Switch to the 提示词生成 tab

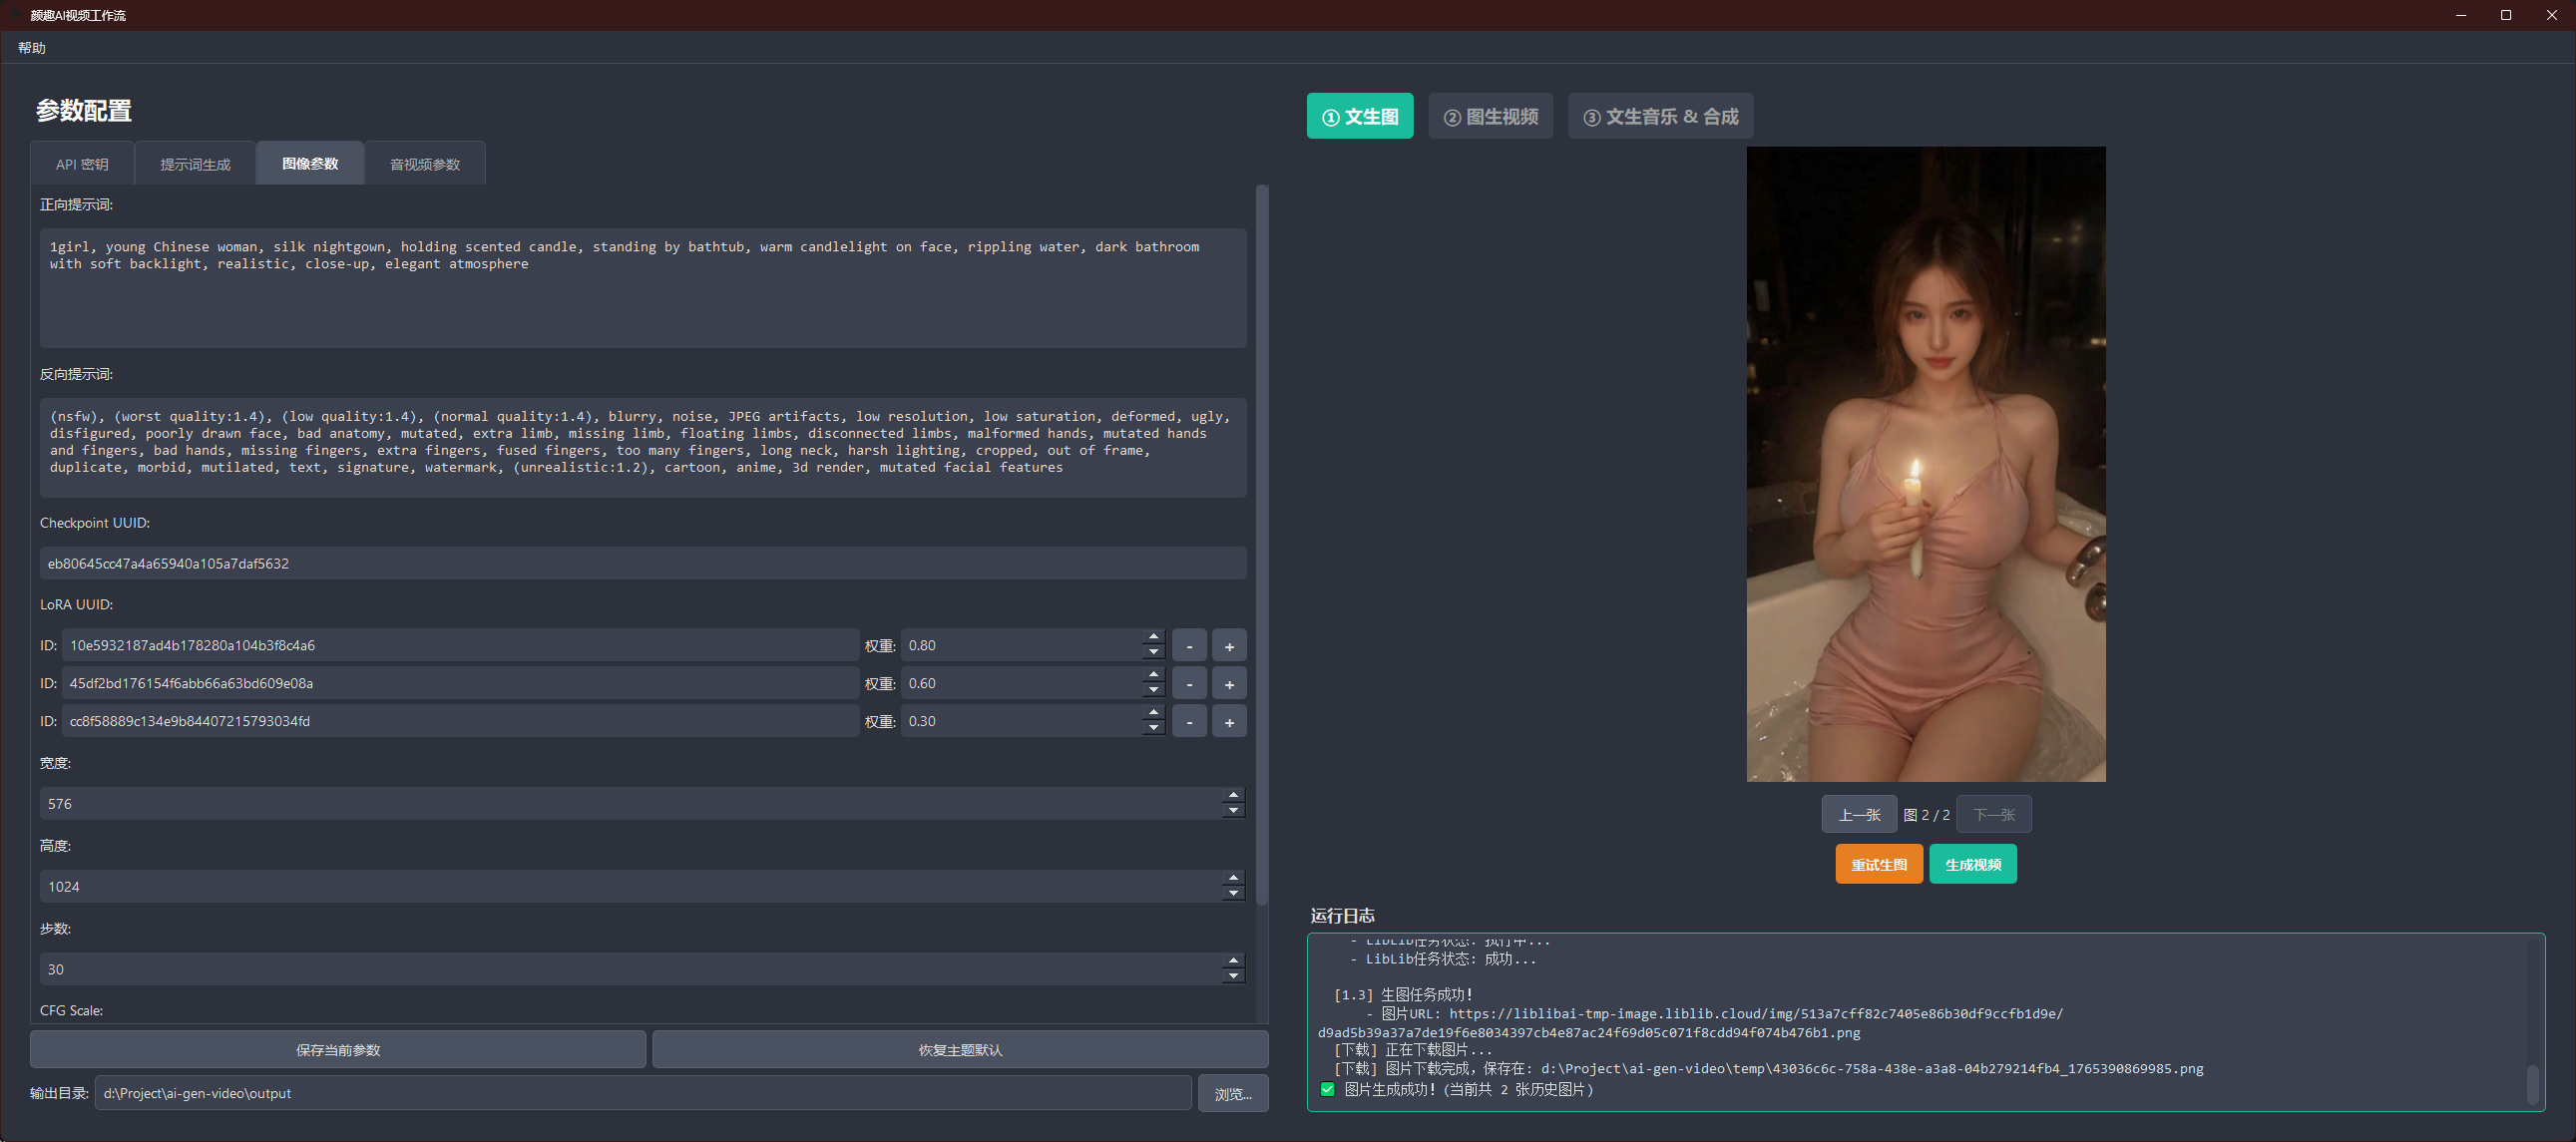[x=195, y=164]
